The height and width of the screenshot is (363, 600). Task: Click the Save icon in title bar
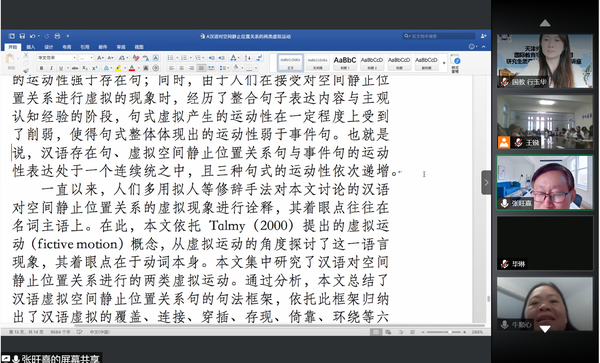pos(22,36)
